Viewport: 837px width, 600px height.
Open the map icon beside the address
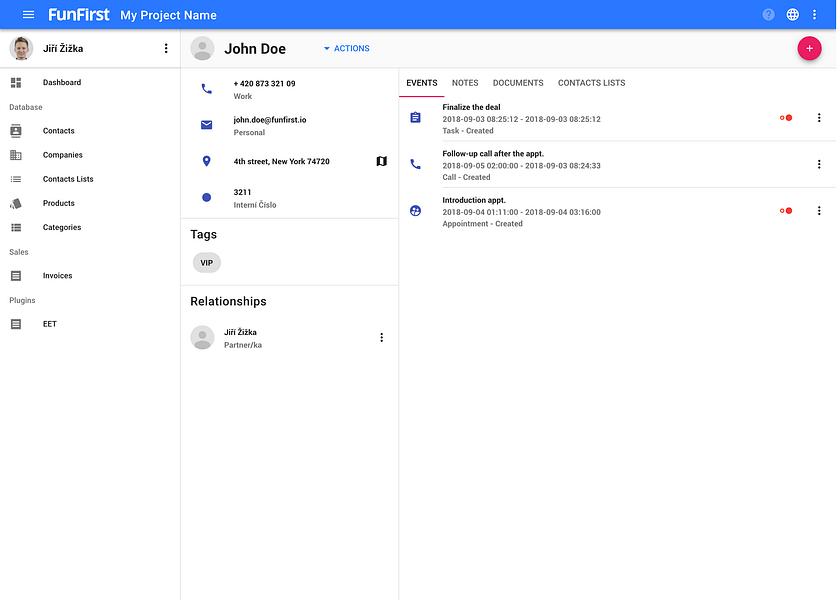[381, 161]
